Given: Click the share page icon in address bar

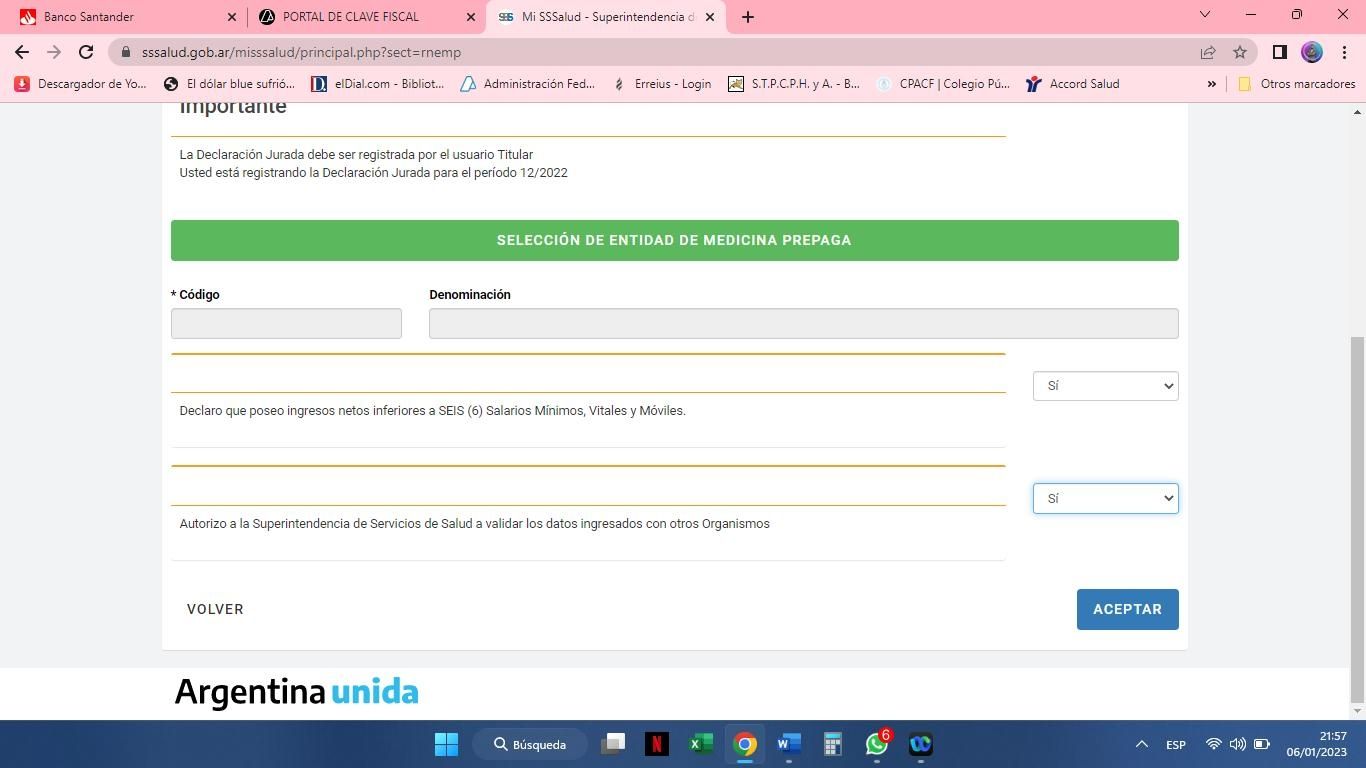Looking at the screenshot, I should tap(1208, 52).
